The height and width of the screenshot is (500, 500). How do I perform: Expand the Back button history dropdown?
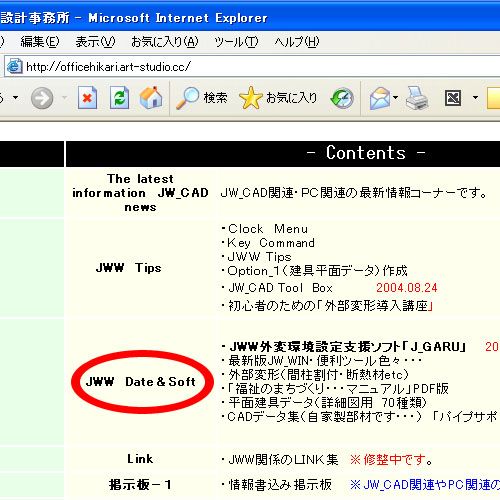coord(15,98)
